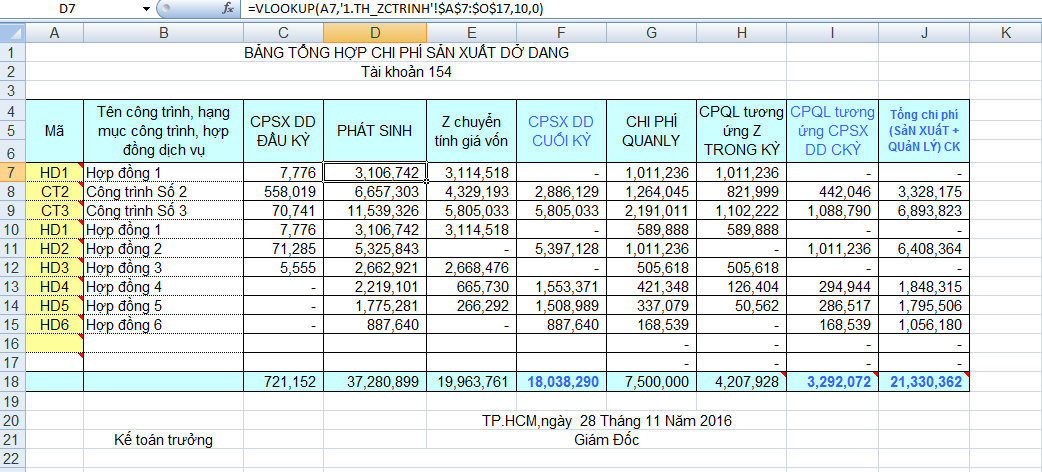This screenshot has height=472, width=1042.
Task: Select the CT3 code cell
Action: (x=54, y=211)
